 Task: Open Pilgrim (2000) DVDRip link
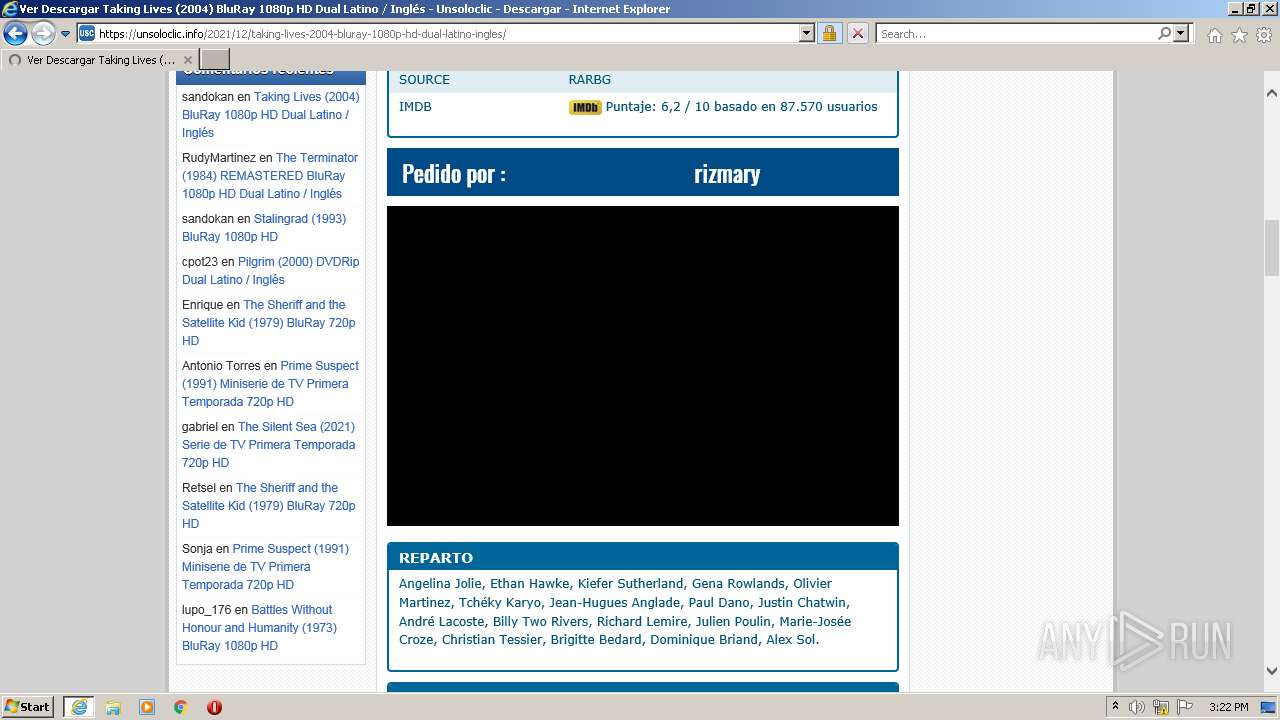pos(270,271)
